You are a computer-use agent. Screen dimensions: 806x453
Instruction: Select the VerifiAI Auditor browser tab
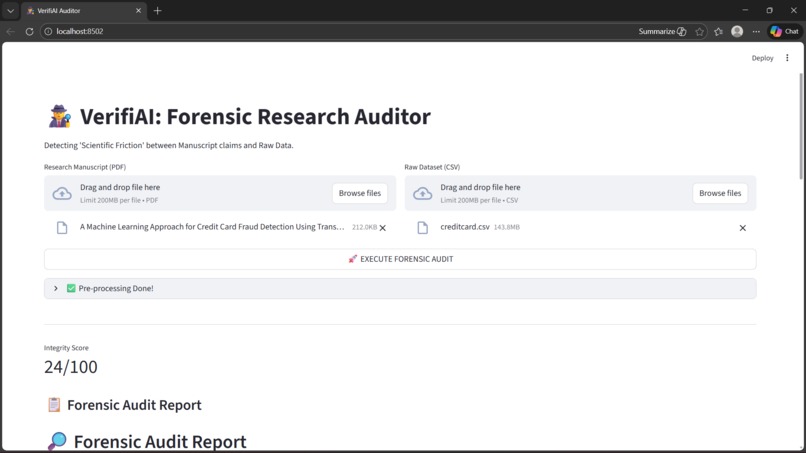pyautogui.click(x=84, y=10)
